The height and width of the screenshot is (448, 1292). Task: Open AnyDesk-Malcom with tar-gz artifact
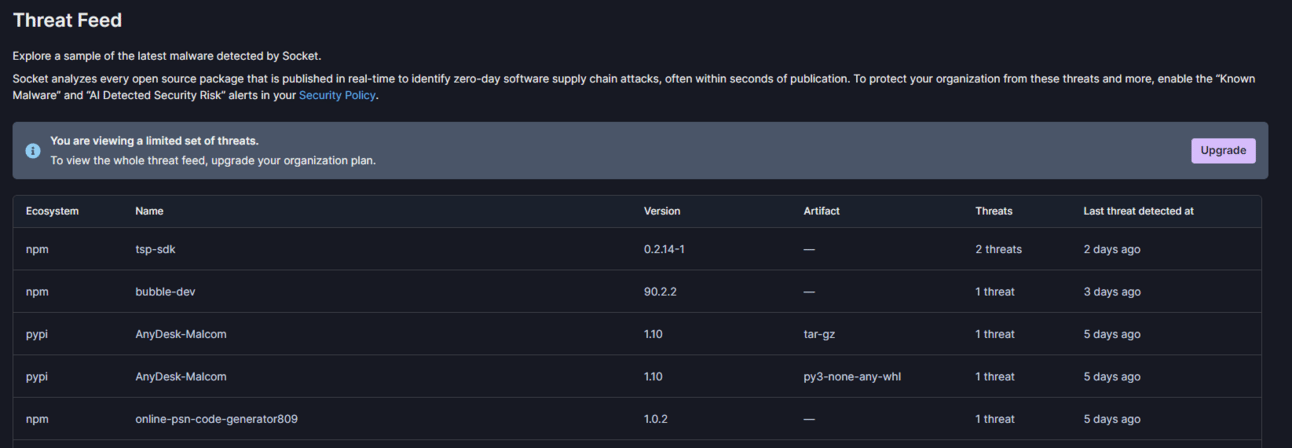click(x=181, y=334)
